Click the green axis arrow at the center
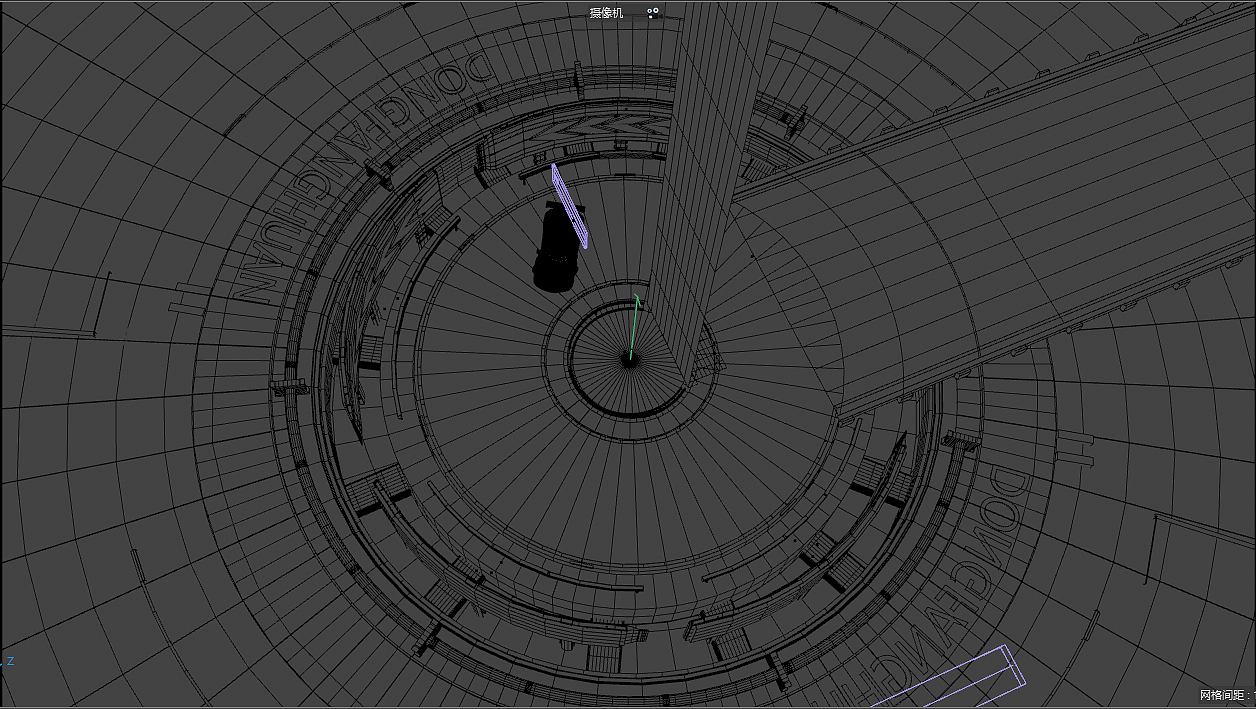This screenshot has width=1256, height=709. [x=634, y=325]
